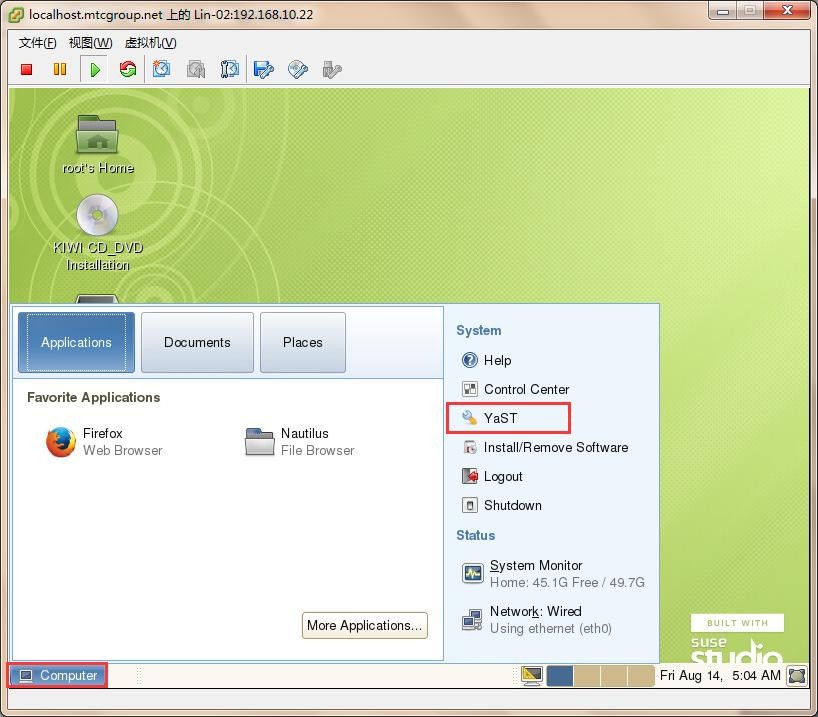Take a snapshot of the VM

pos(162,69)
